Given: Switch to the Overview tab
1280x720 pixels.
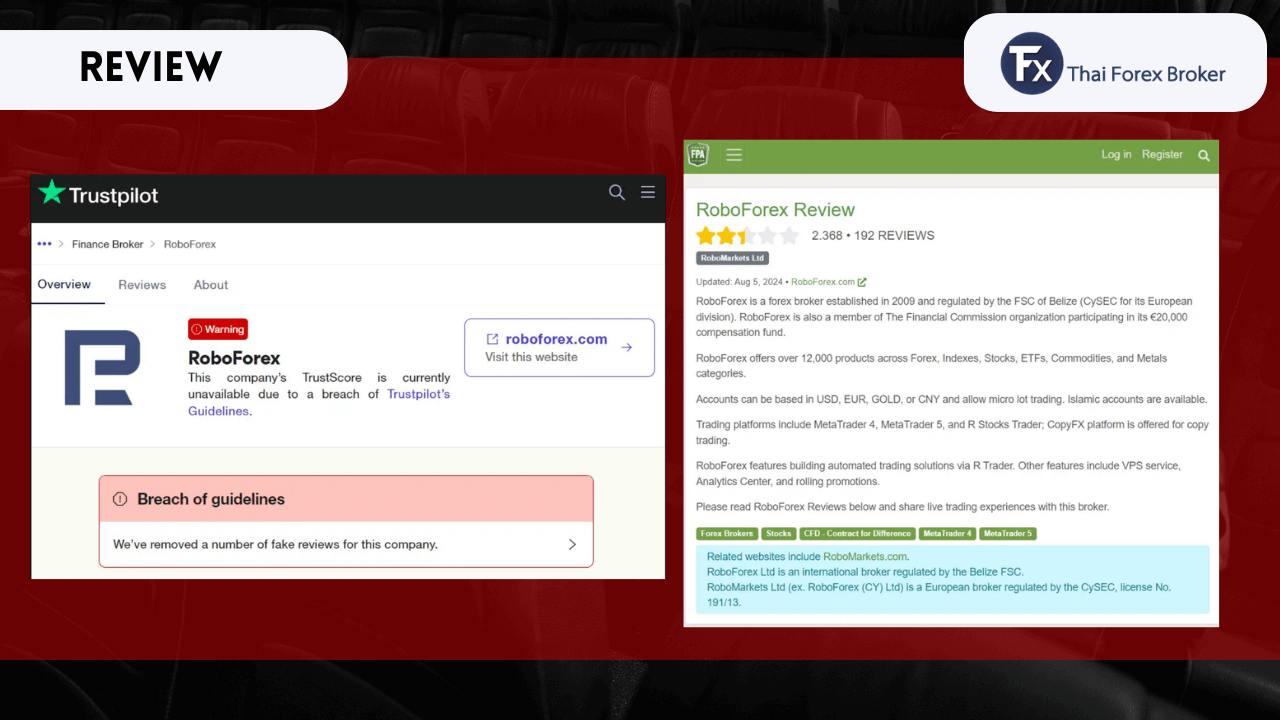Looking at the screenshot, I should (x=64, y=285).
